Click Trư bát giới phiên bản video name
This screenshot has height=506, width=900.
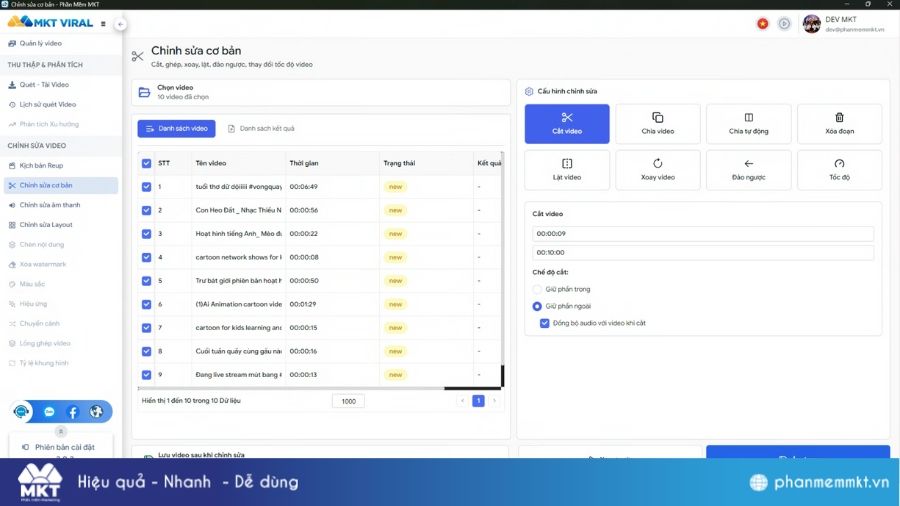click(238, 281)
